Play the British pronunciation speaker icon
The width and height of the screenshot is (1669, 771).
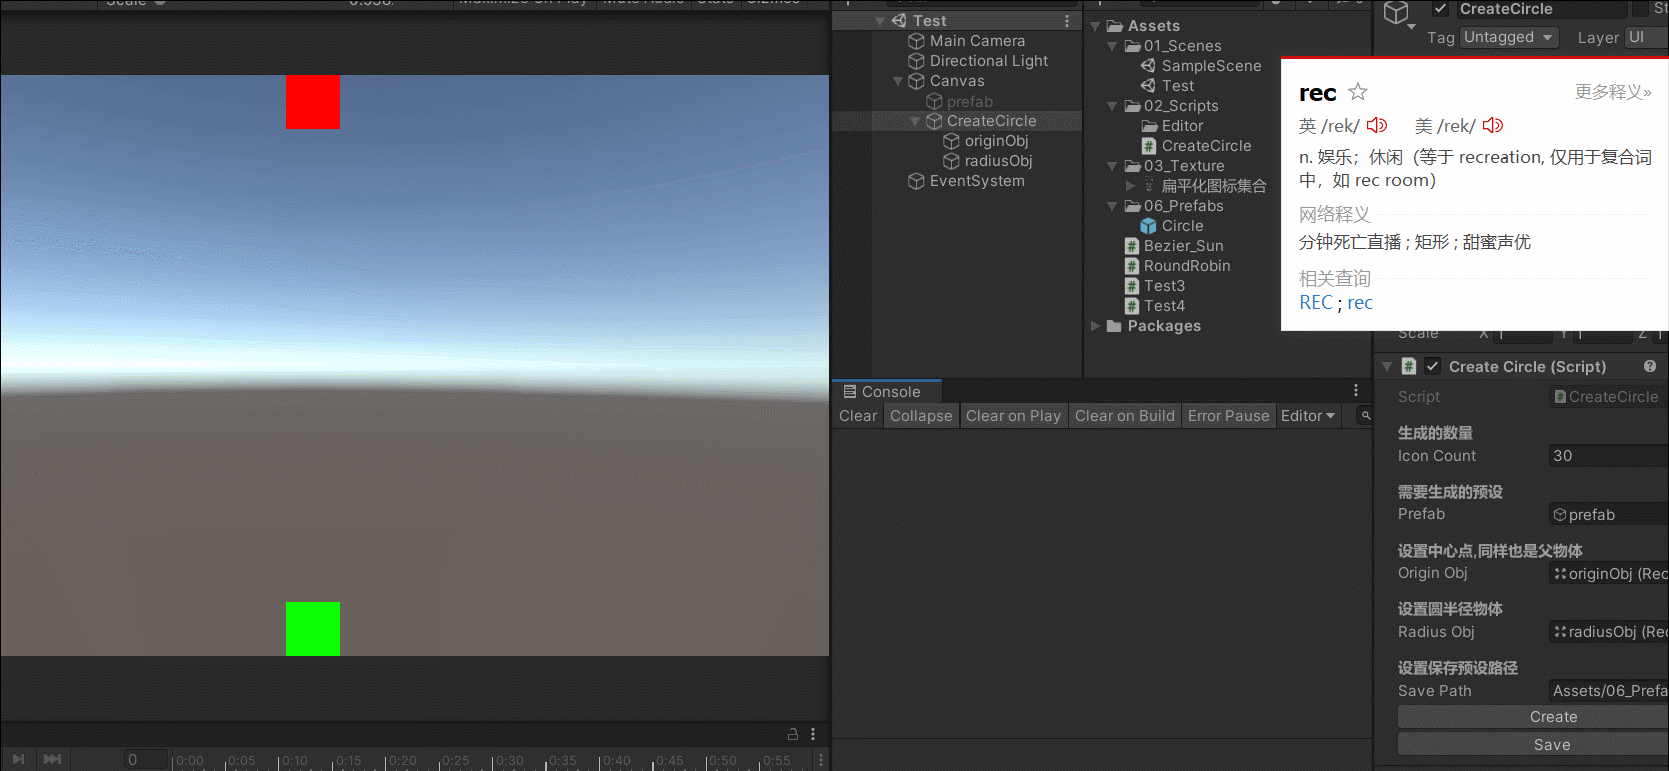(1377, 125)
